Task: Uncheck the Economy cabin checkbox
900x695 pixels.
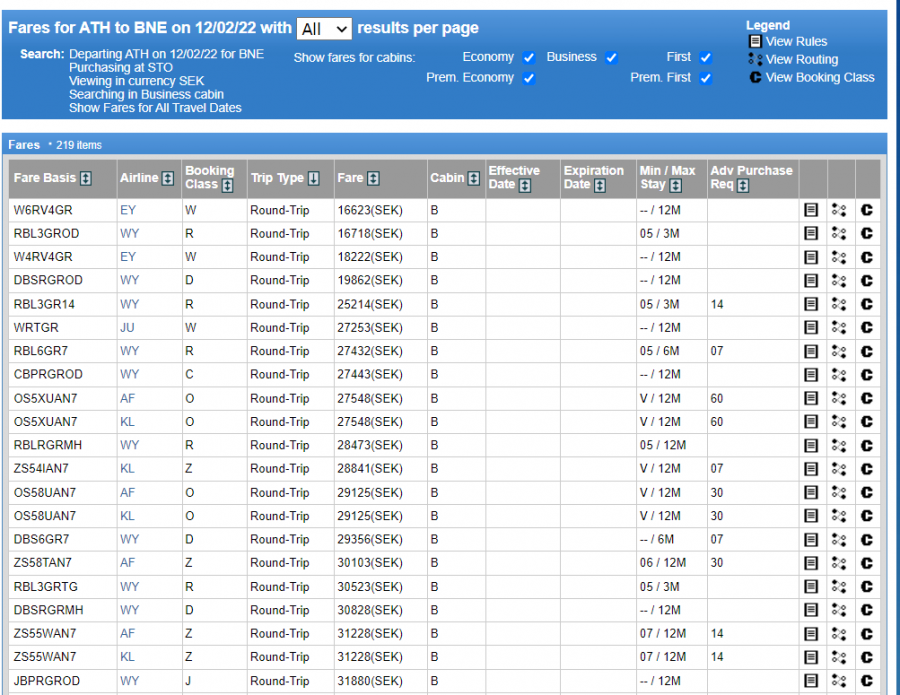Action: (x=529, y=58)
